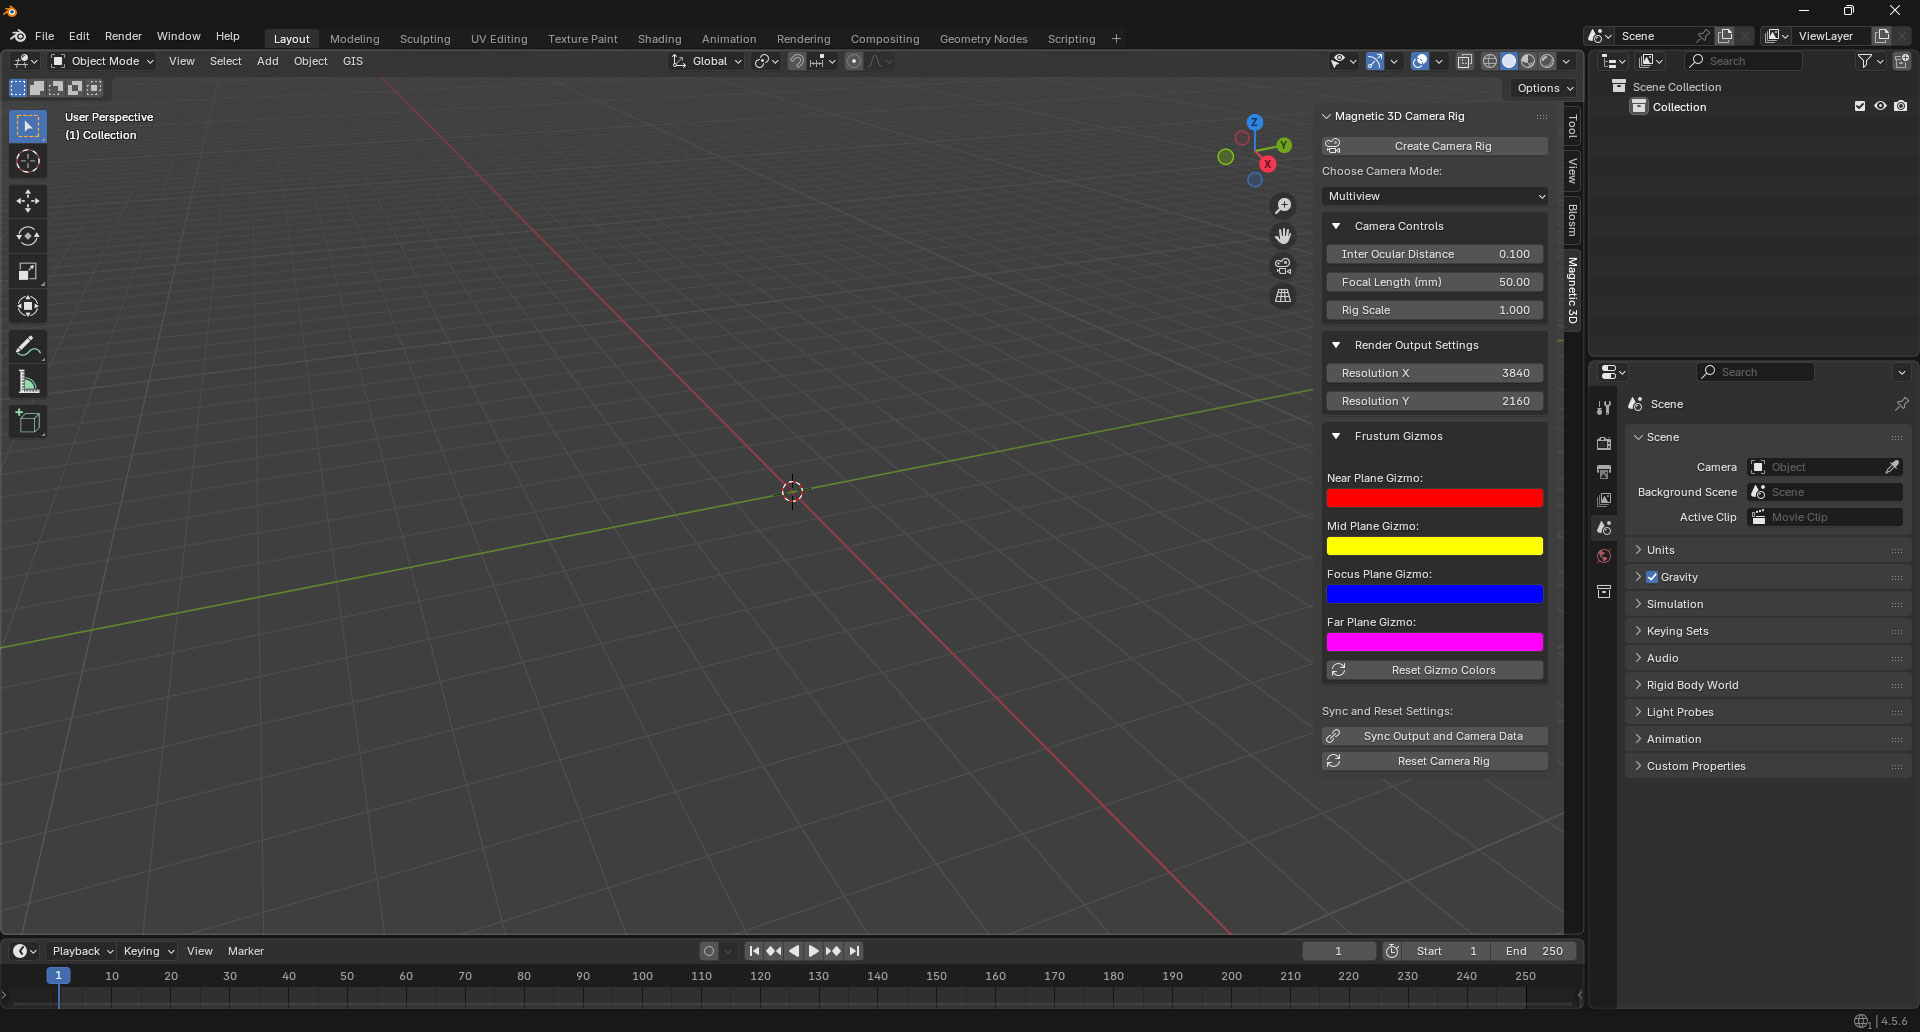
Task: Open the Options dropdown in viewport
Action: click(1544, 88)
